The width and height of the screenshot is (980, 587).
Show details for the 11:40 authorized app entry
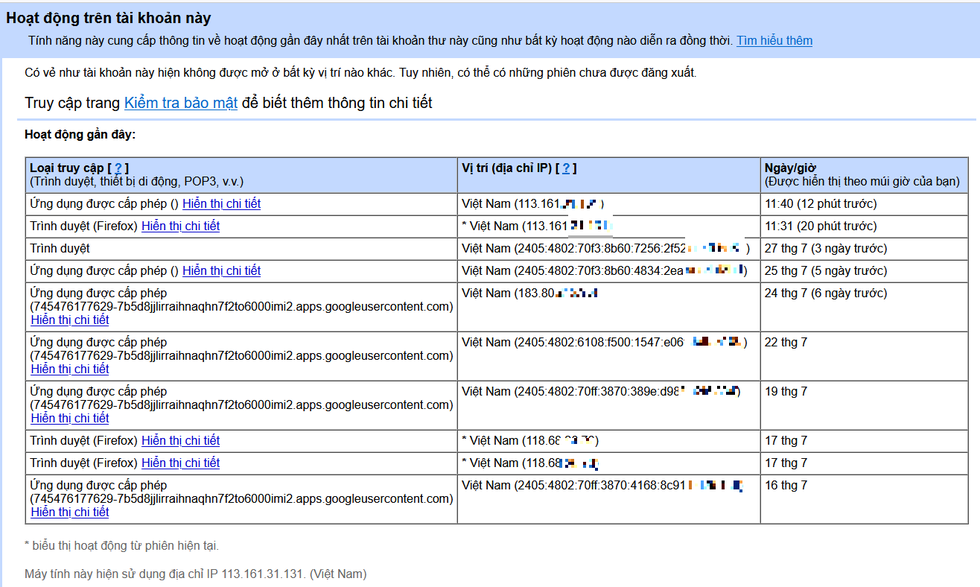[x=221, y=204]
